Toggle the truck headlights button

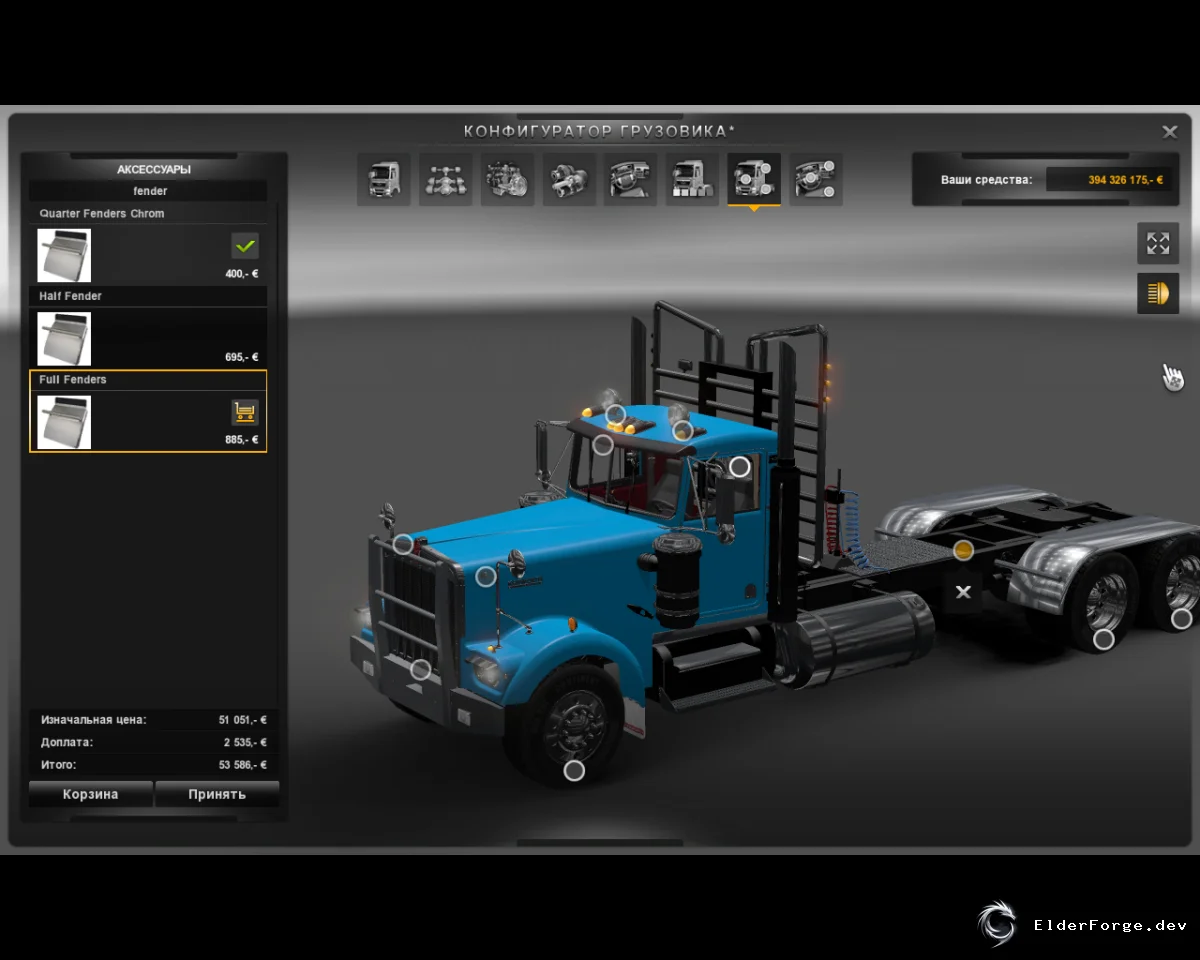[x=1158, y=293]
